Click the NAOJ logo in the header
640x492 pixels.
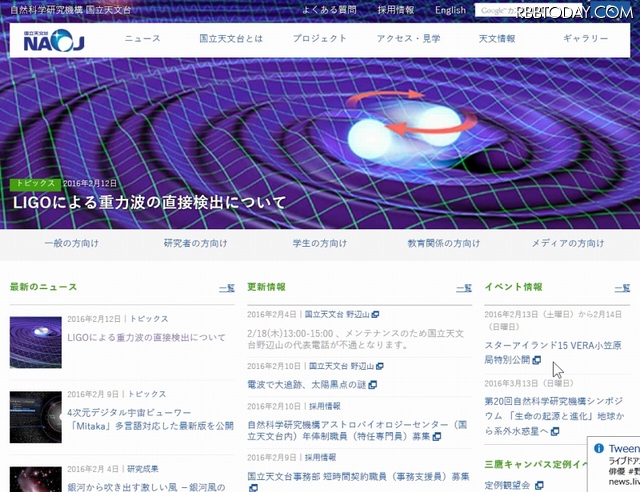point(53,40)
